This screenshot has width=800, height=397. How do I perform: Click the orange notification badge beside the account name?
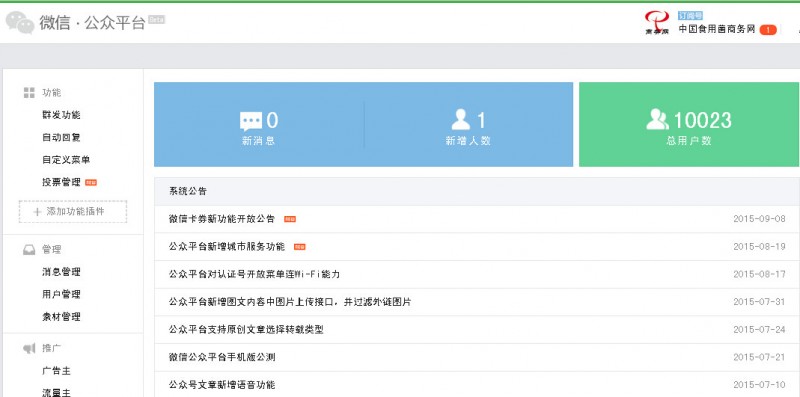tap(768, 30)
